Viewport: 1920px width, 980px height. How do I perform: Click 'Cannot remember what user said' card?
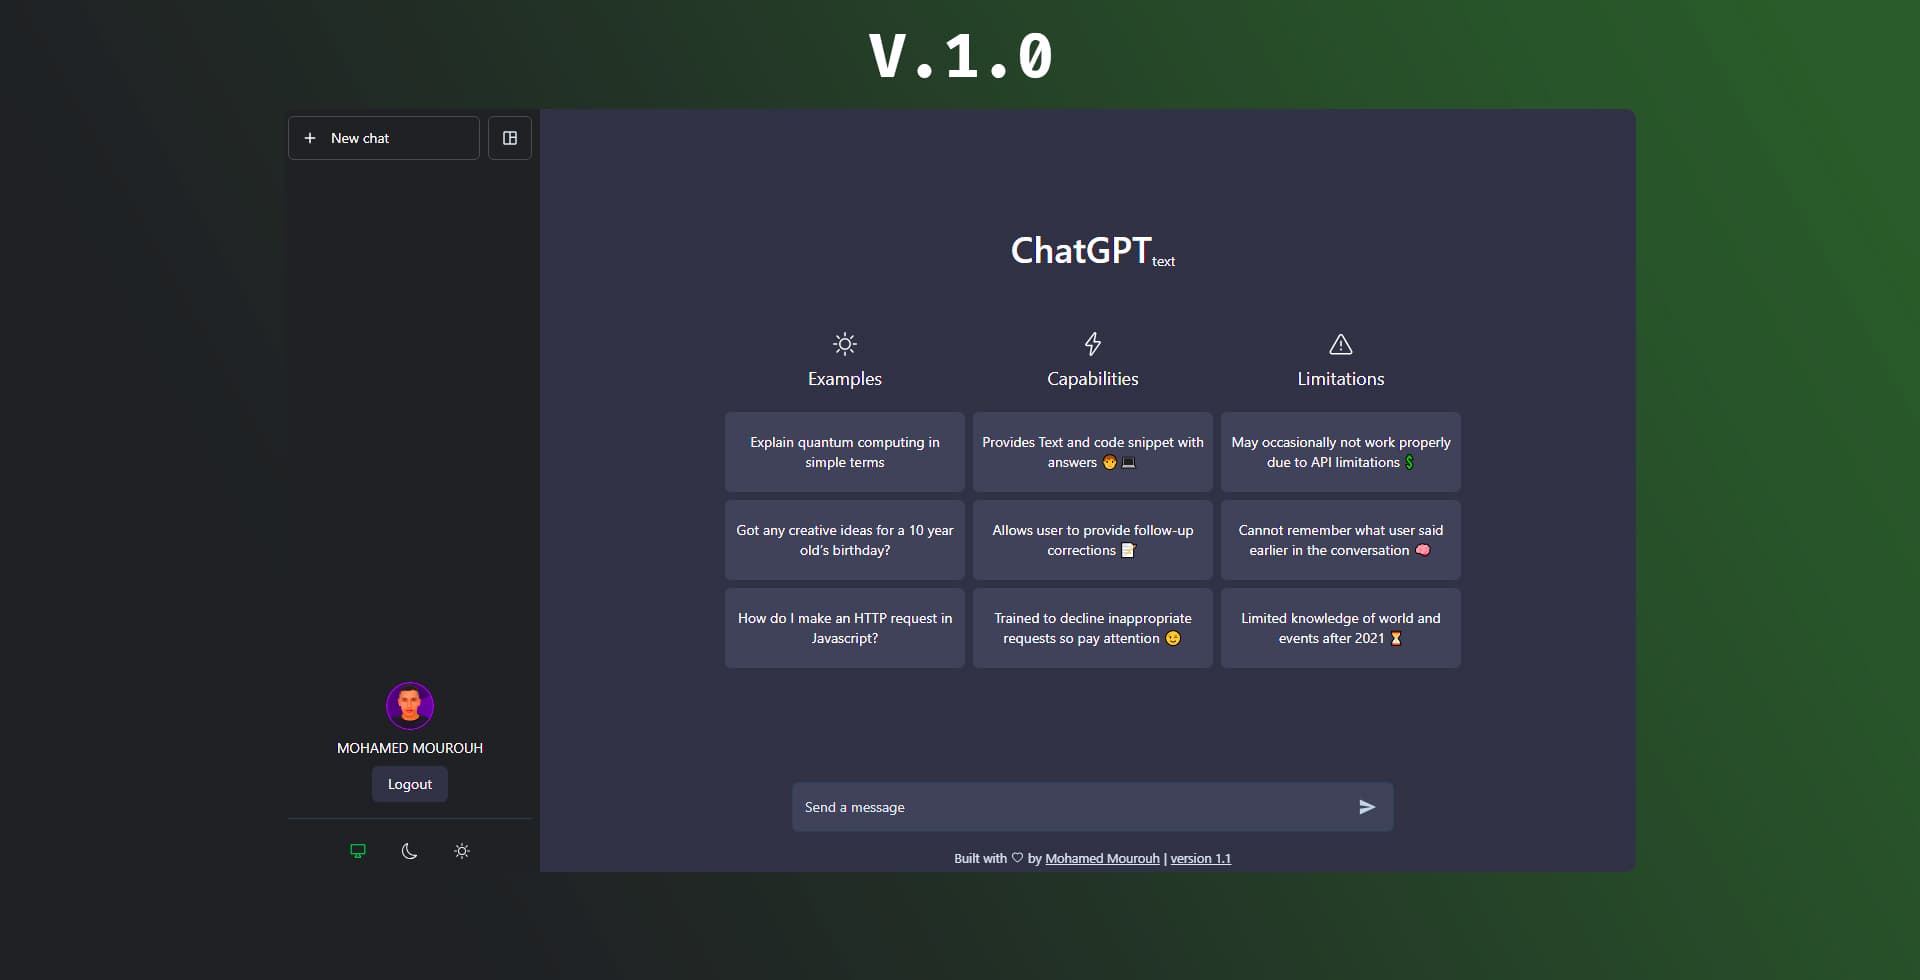[x=1341, y=540]
